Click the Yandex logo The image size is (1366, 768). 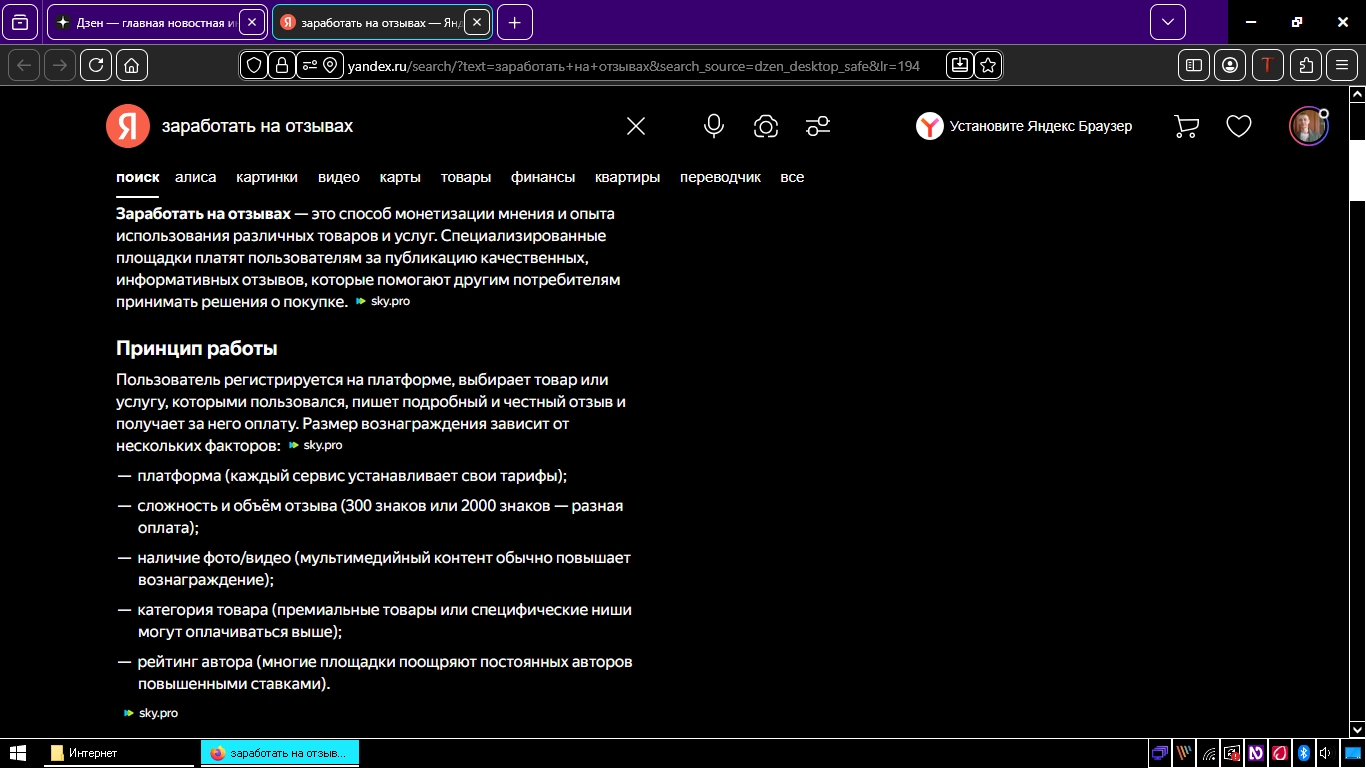[127, 126]
